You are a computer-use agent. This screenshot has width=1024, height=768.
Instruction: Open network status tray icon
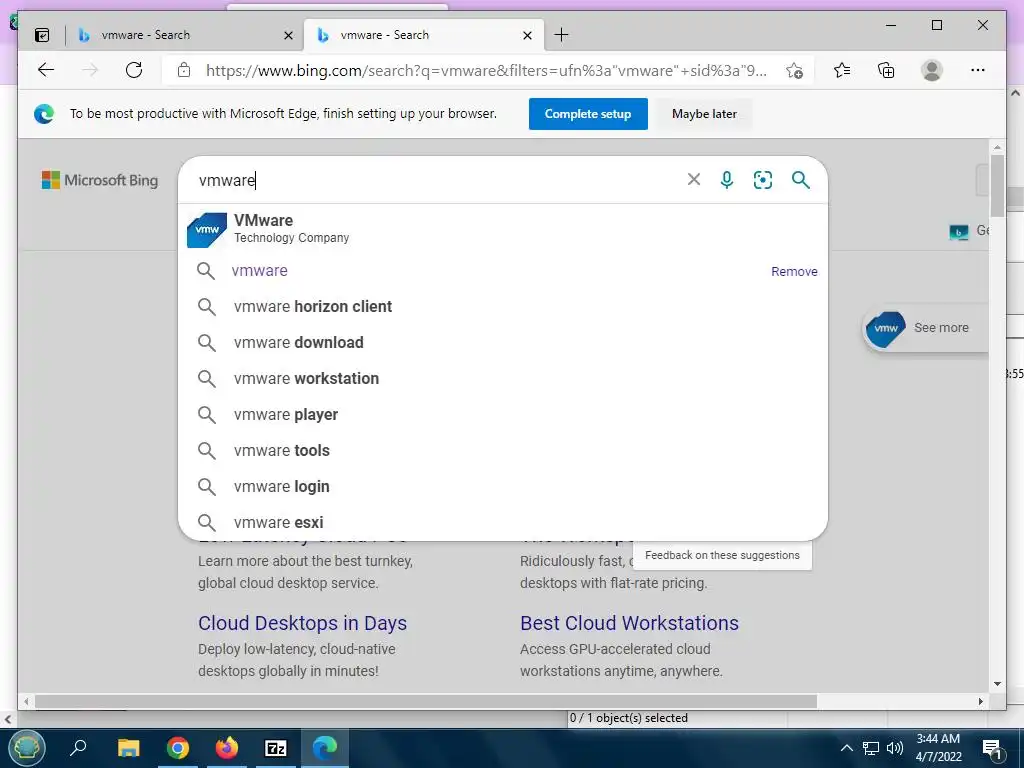(871, 748)
